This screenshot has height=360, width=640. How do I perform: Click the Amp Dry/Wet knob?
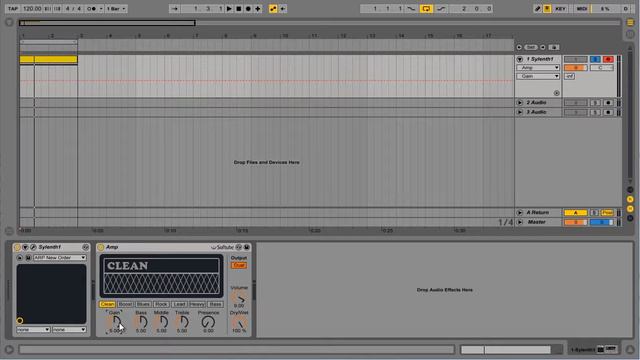pos(239,322)
